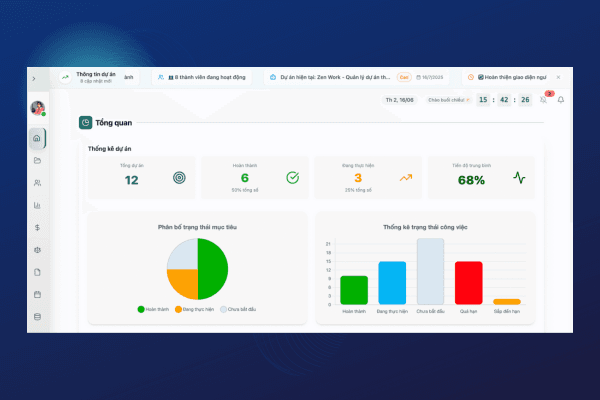Click the Phân bố trạng thái mục tiêu chart title
This screenshot has height=400, width=600.
(x=197, y=227)
